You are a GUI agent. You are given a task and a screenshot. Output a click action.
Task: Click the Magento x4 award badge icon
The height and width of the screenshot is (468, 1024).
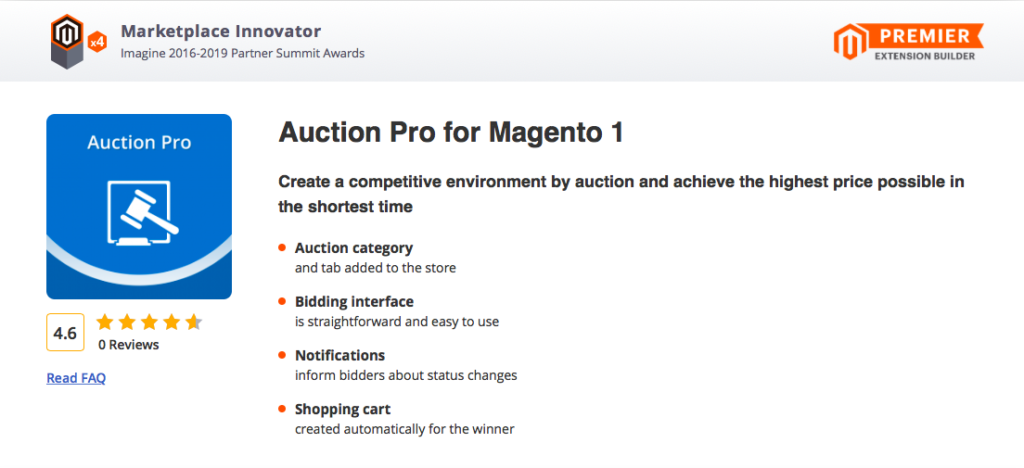point(75,41)
